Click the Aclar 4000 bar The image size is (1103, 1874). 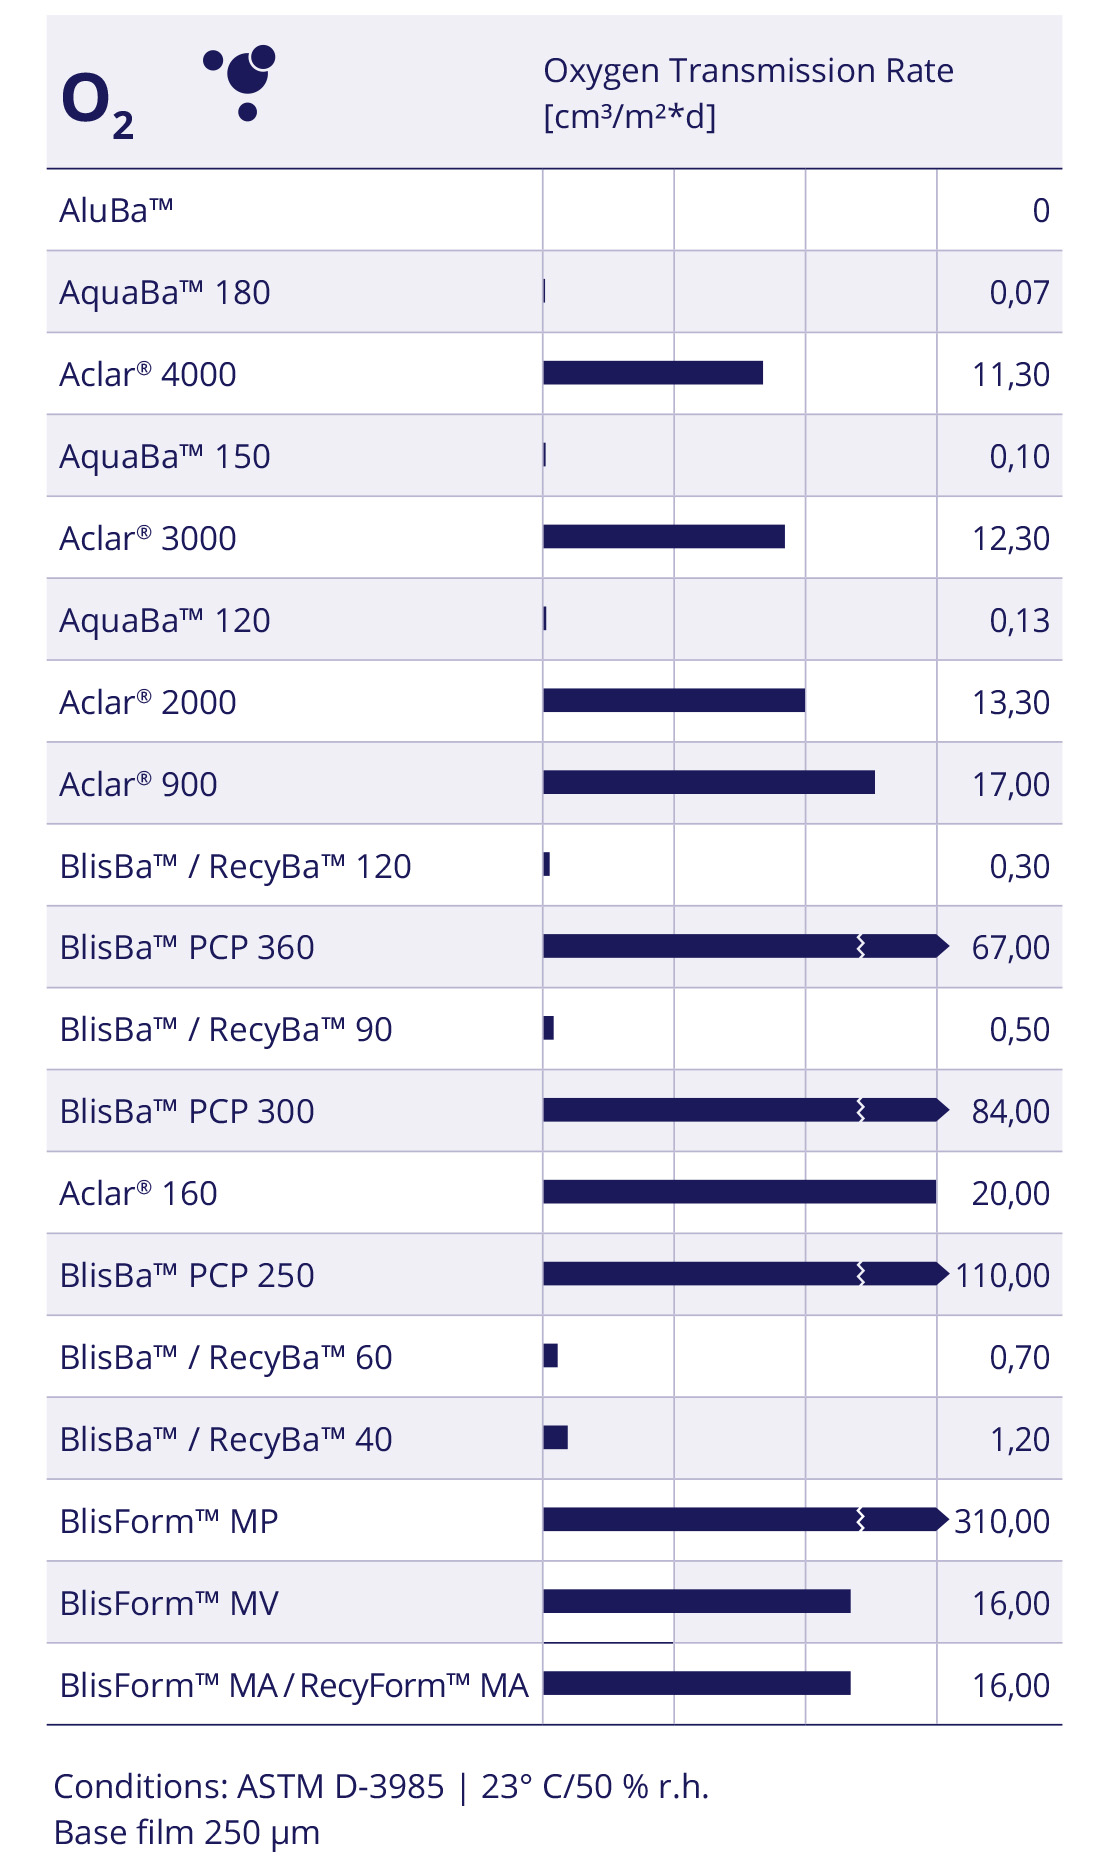[x=653, y=373]
